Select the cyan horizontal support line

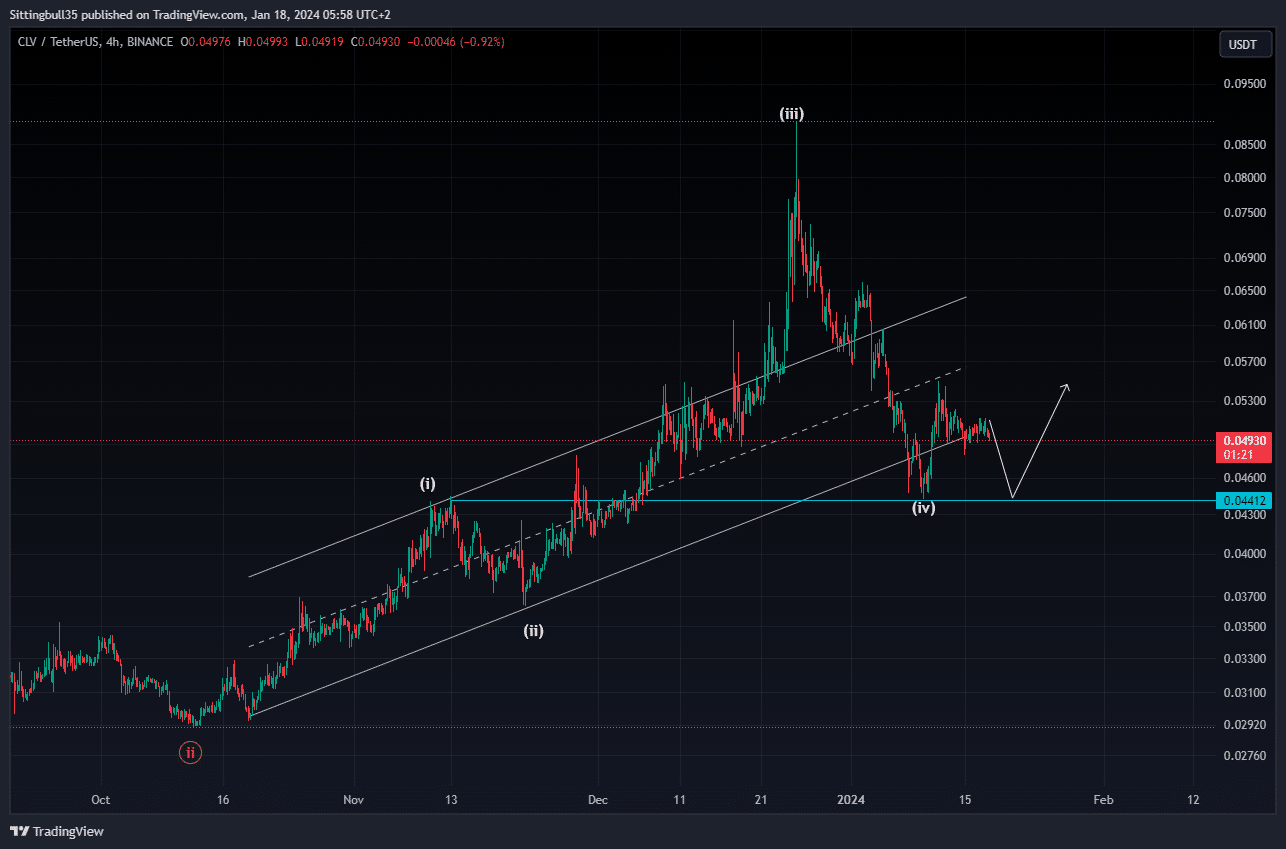(700, 500)
